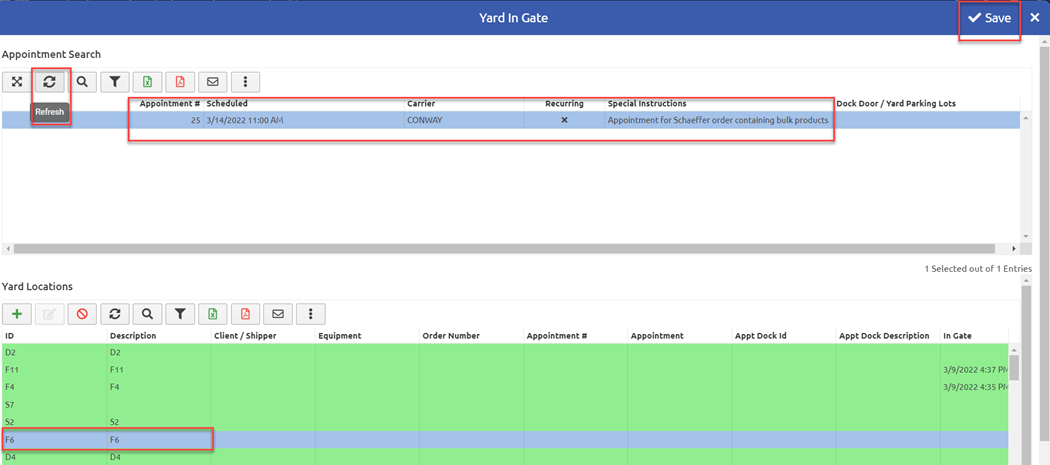The image size is (1050, 465).
Task: Click the filter icon in Appointment Search
Action: click(115, 82)
